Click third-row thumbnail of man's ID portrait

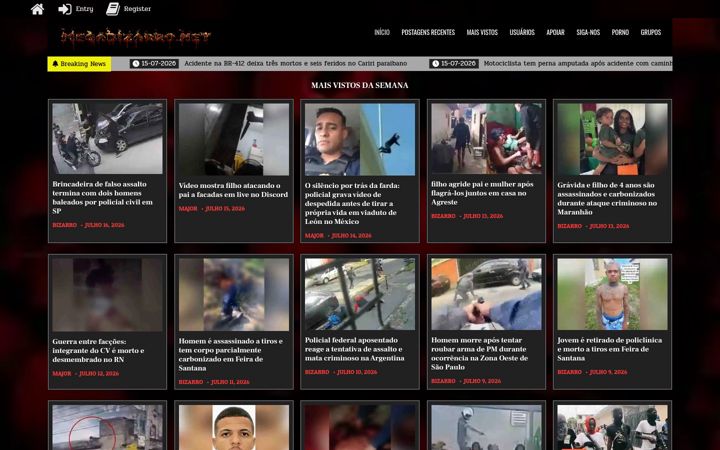click(234, 427)
